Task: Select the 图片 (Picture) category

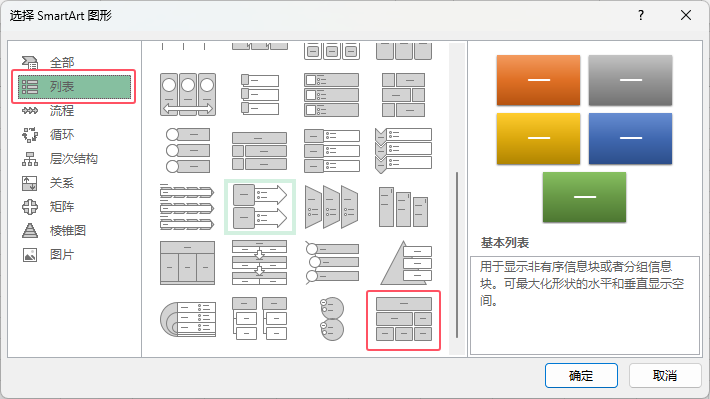Action: coord(62,255)
